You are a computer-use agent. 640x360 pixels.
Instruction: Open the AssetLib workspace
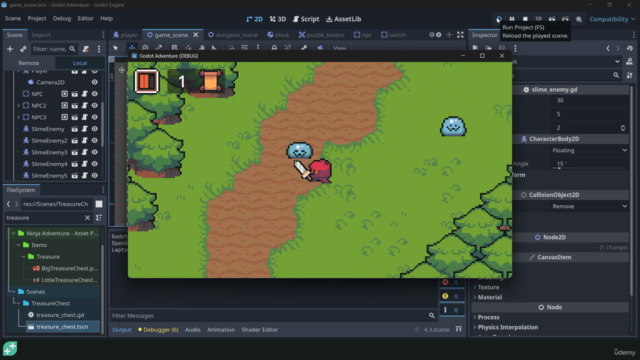point(343,19)
